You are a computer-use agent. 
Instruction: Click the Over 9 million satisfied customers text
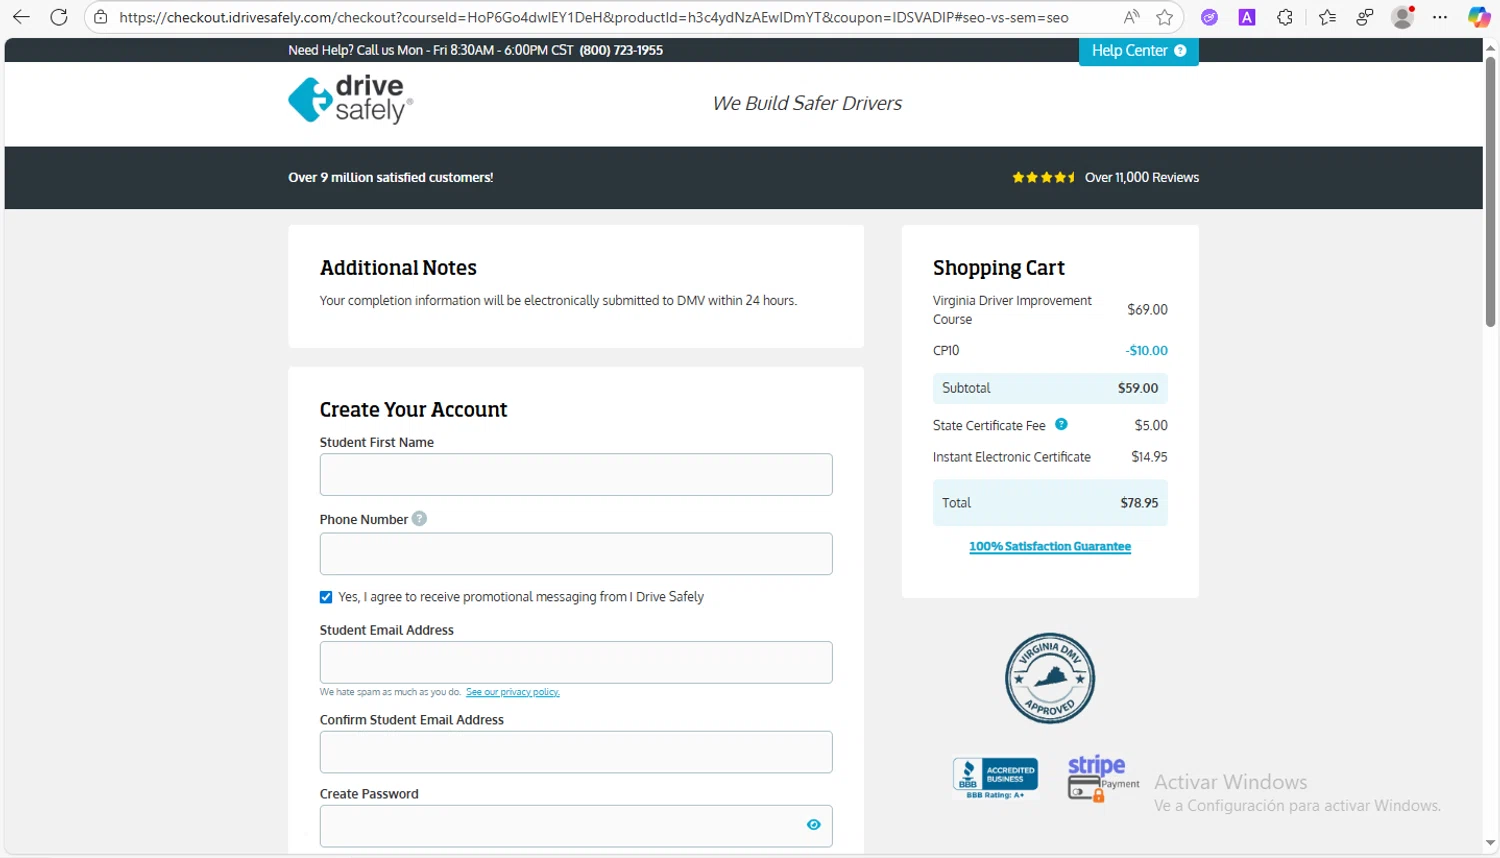[391, 177]
